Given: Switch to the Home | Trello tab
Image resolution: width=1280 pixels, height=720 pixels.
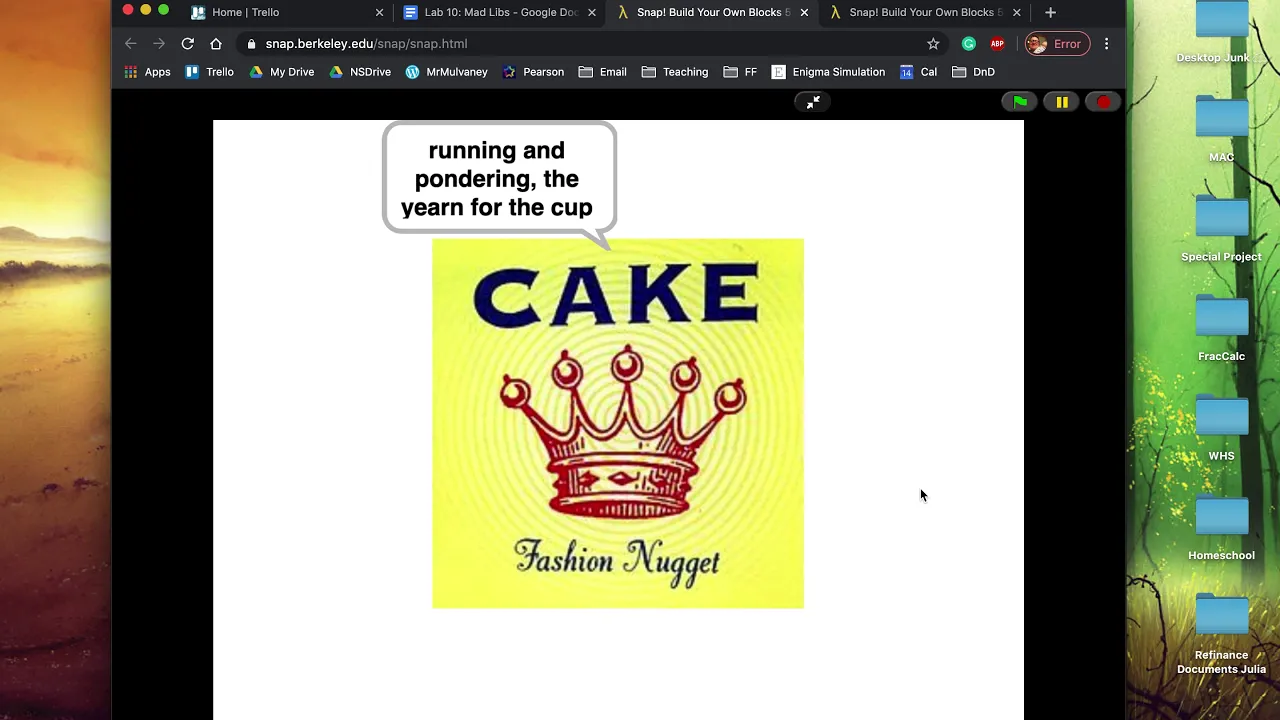Looking at the screenshot, I should (288, 12).
